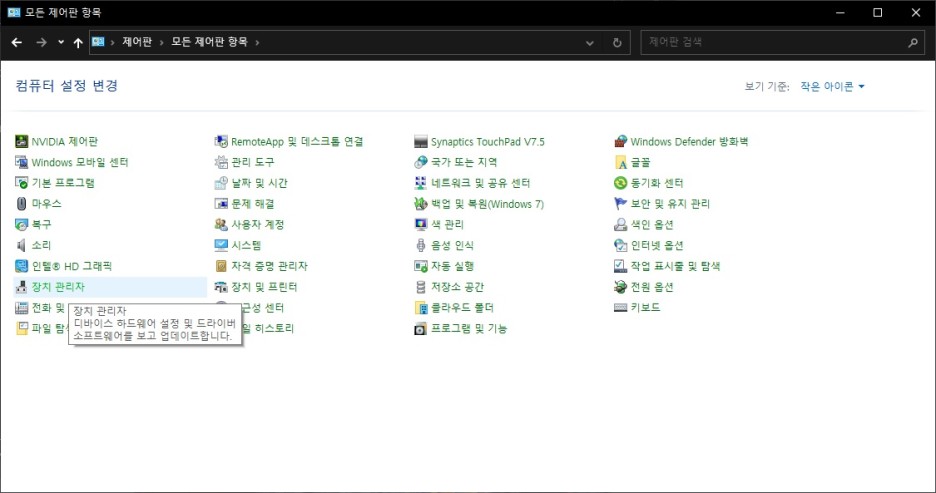Open 파일 히스토리 item
936x493 pixels.
pos(267,328)
